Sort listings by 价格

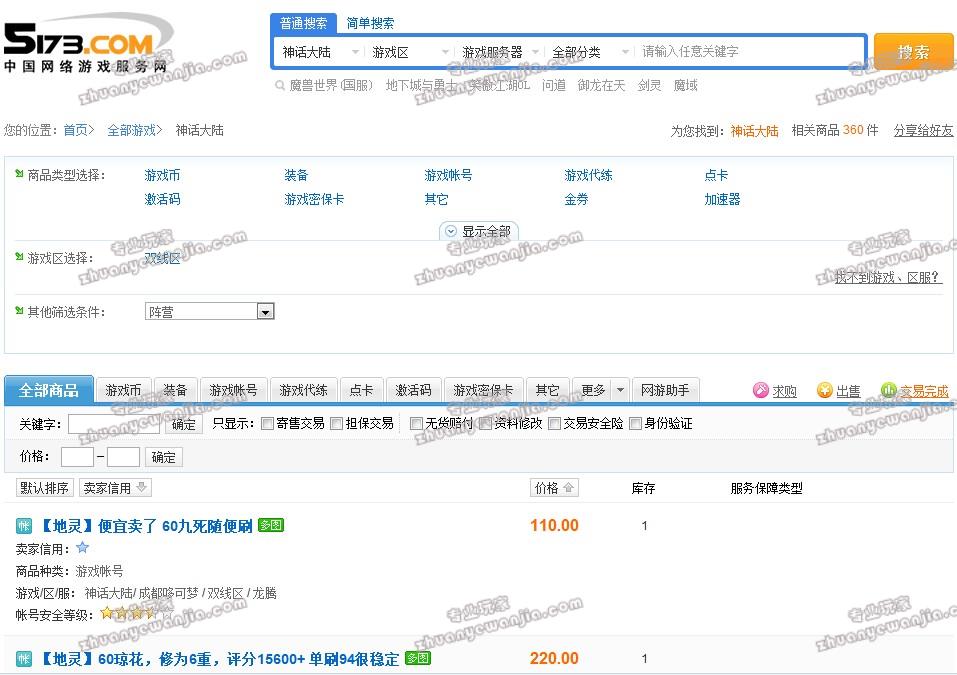coord(554,488)
